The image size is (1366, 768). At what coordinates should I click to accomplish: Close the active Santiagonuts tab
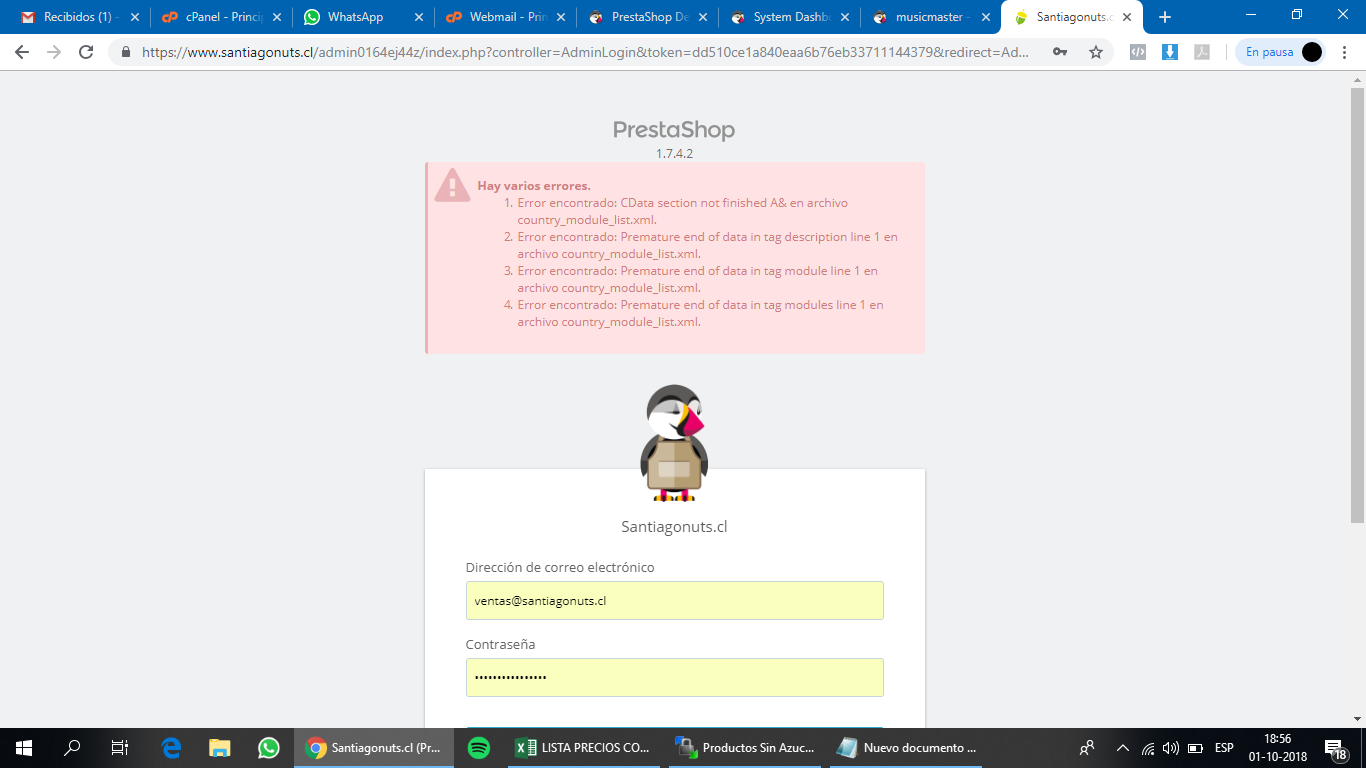pos(1128,17)
